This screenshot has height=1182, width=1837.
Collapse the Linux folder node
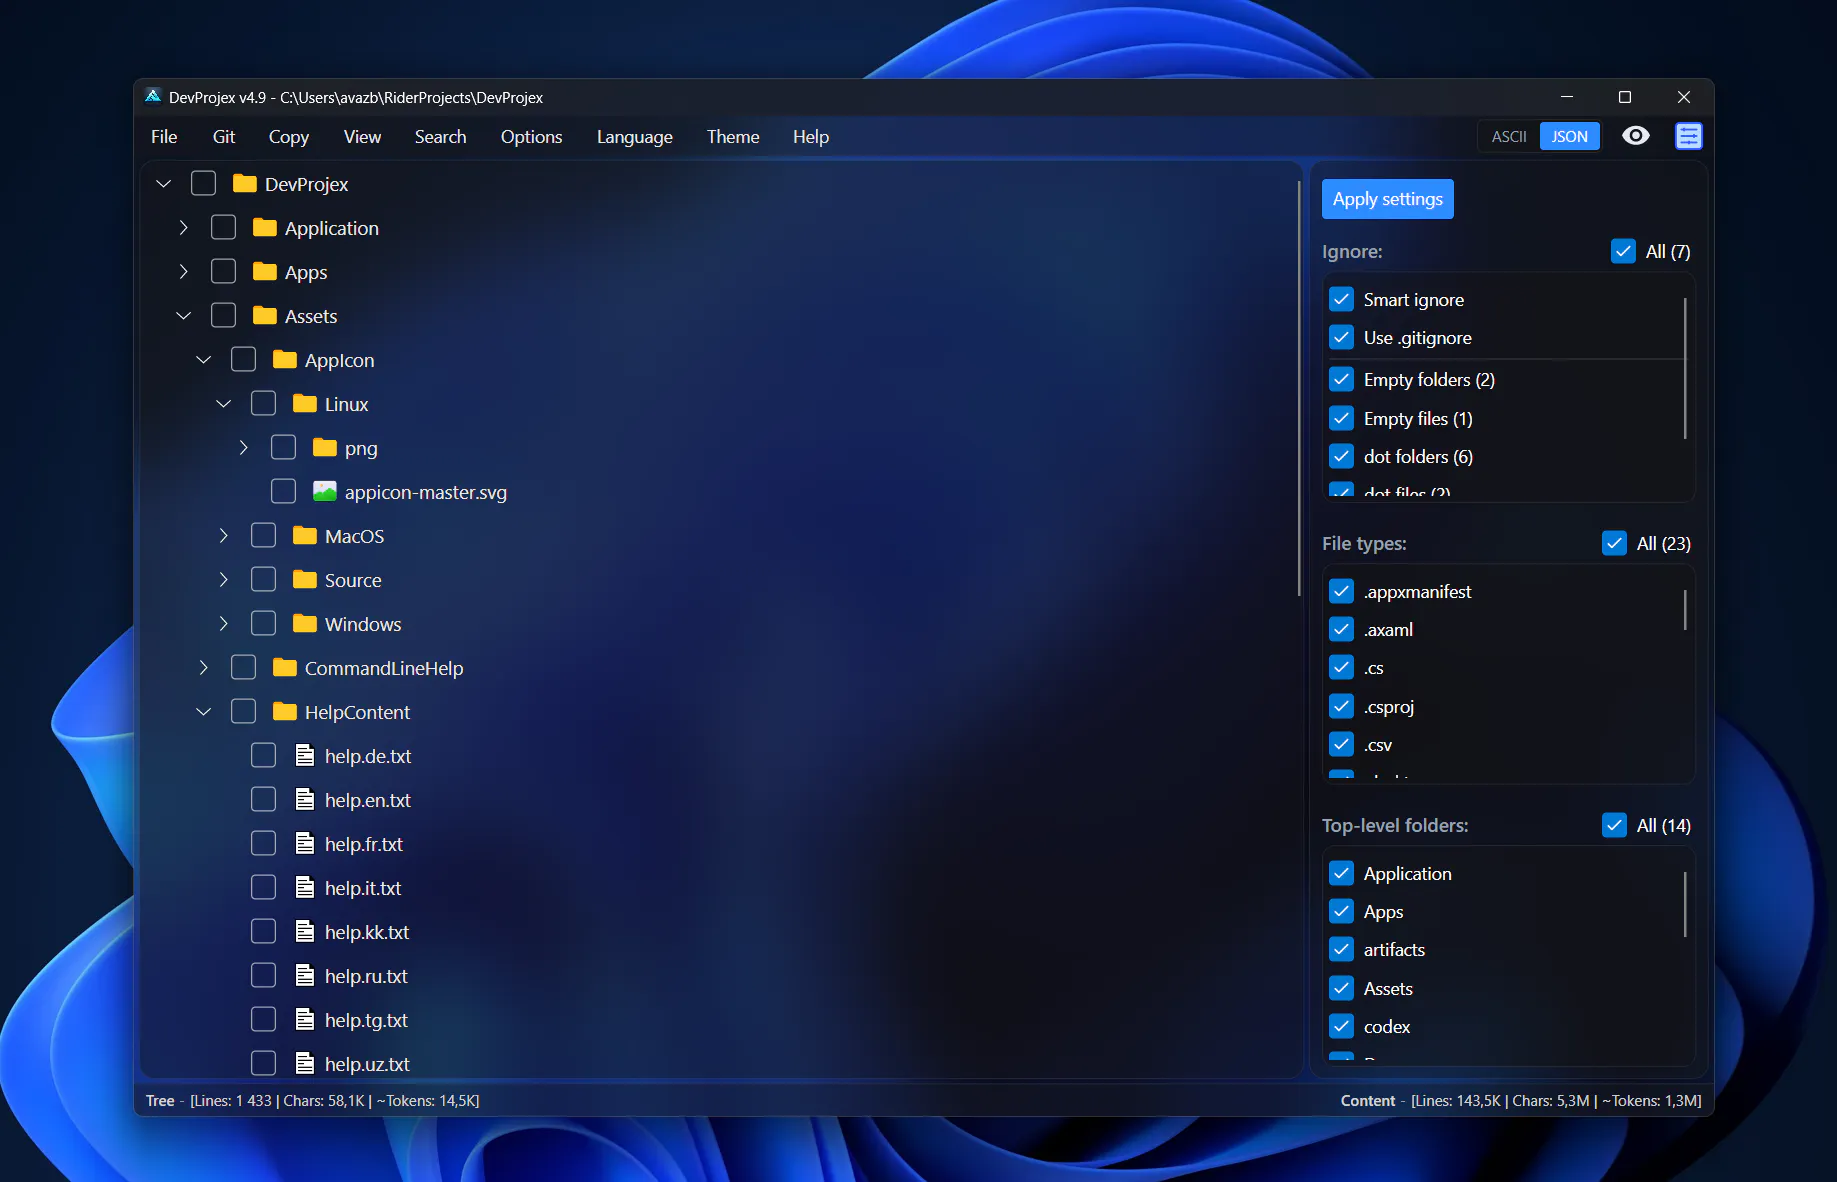pyautogui.click(x=223, y=403)
